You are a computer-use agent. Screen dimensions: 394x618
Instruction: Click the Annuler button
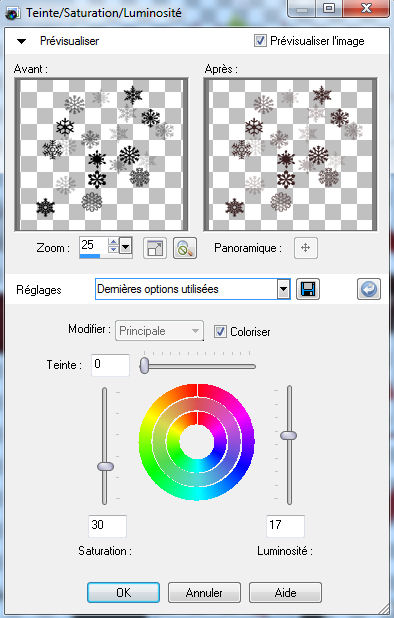coord(204,592)
